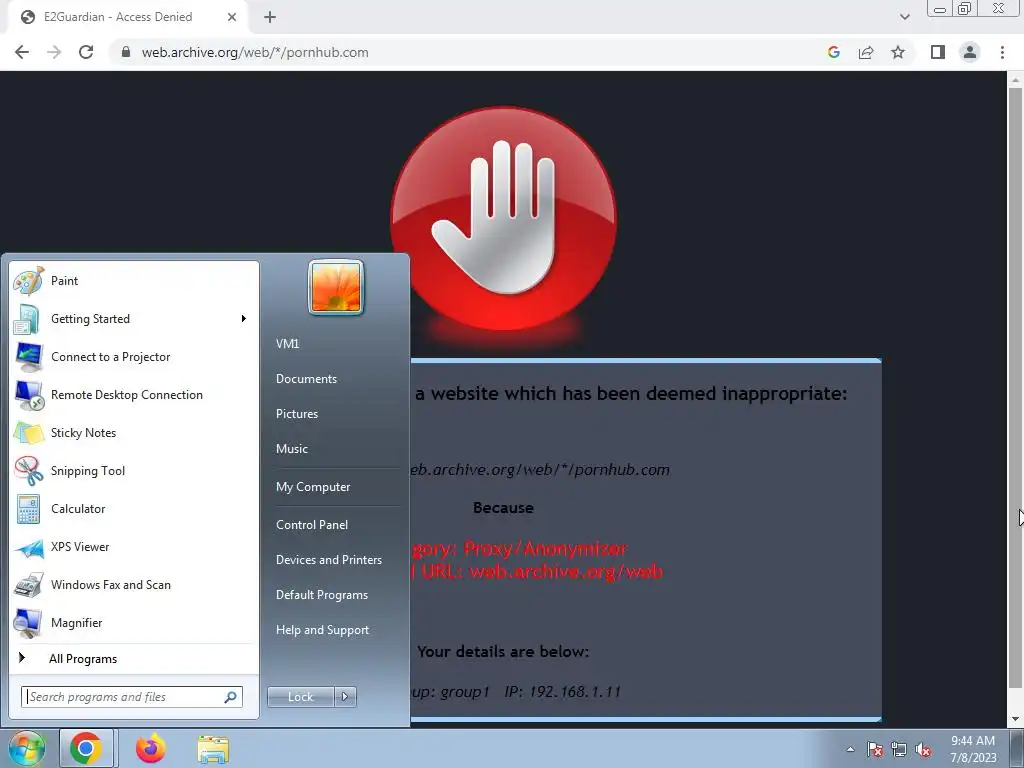Open the VM1 user folder

287,344
